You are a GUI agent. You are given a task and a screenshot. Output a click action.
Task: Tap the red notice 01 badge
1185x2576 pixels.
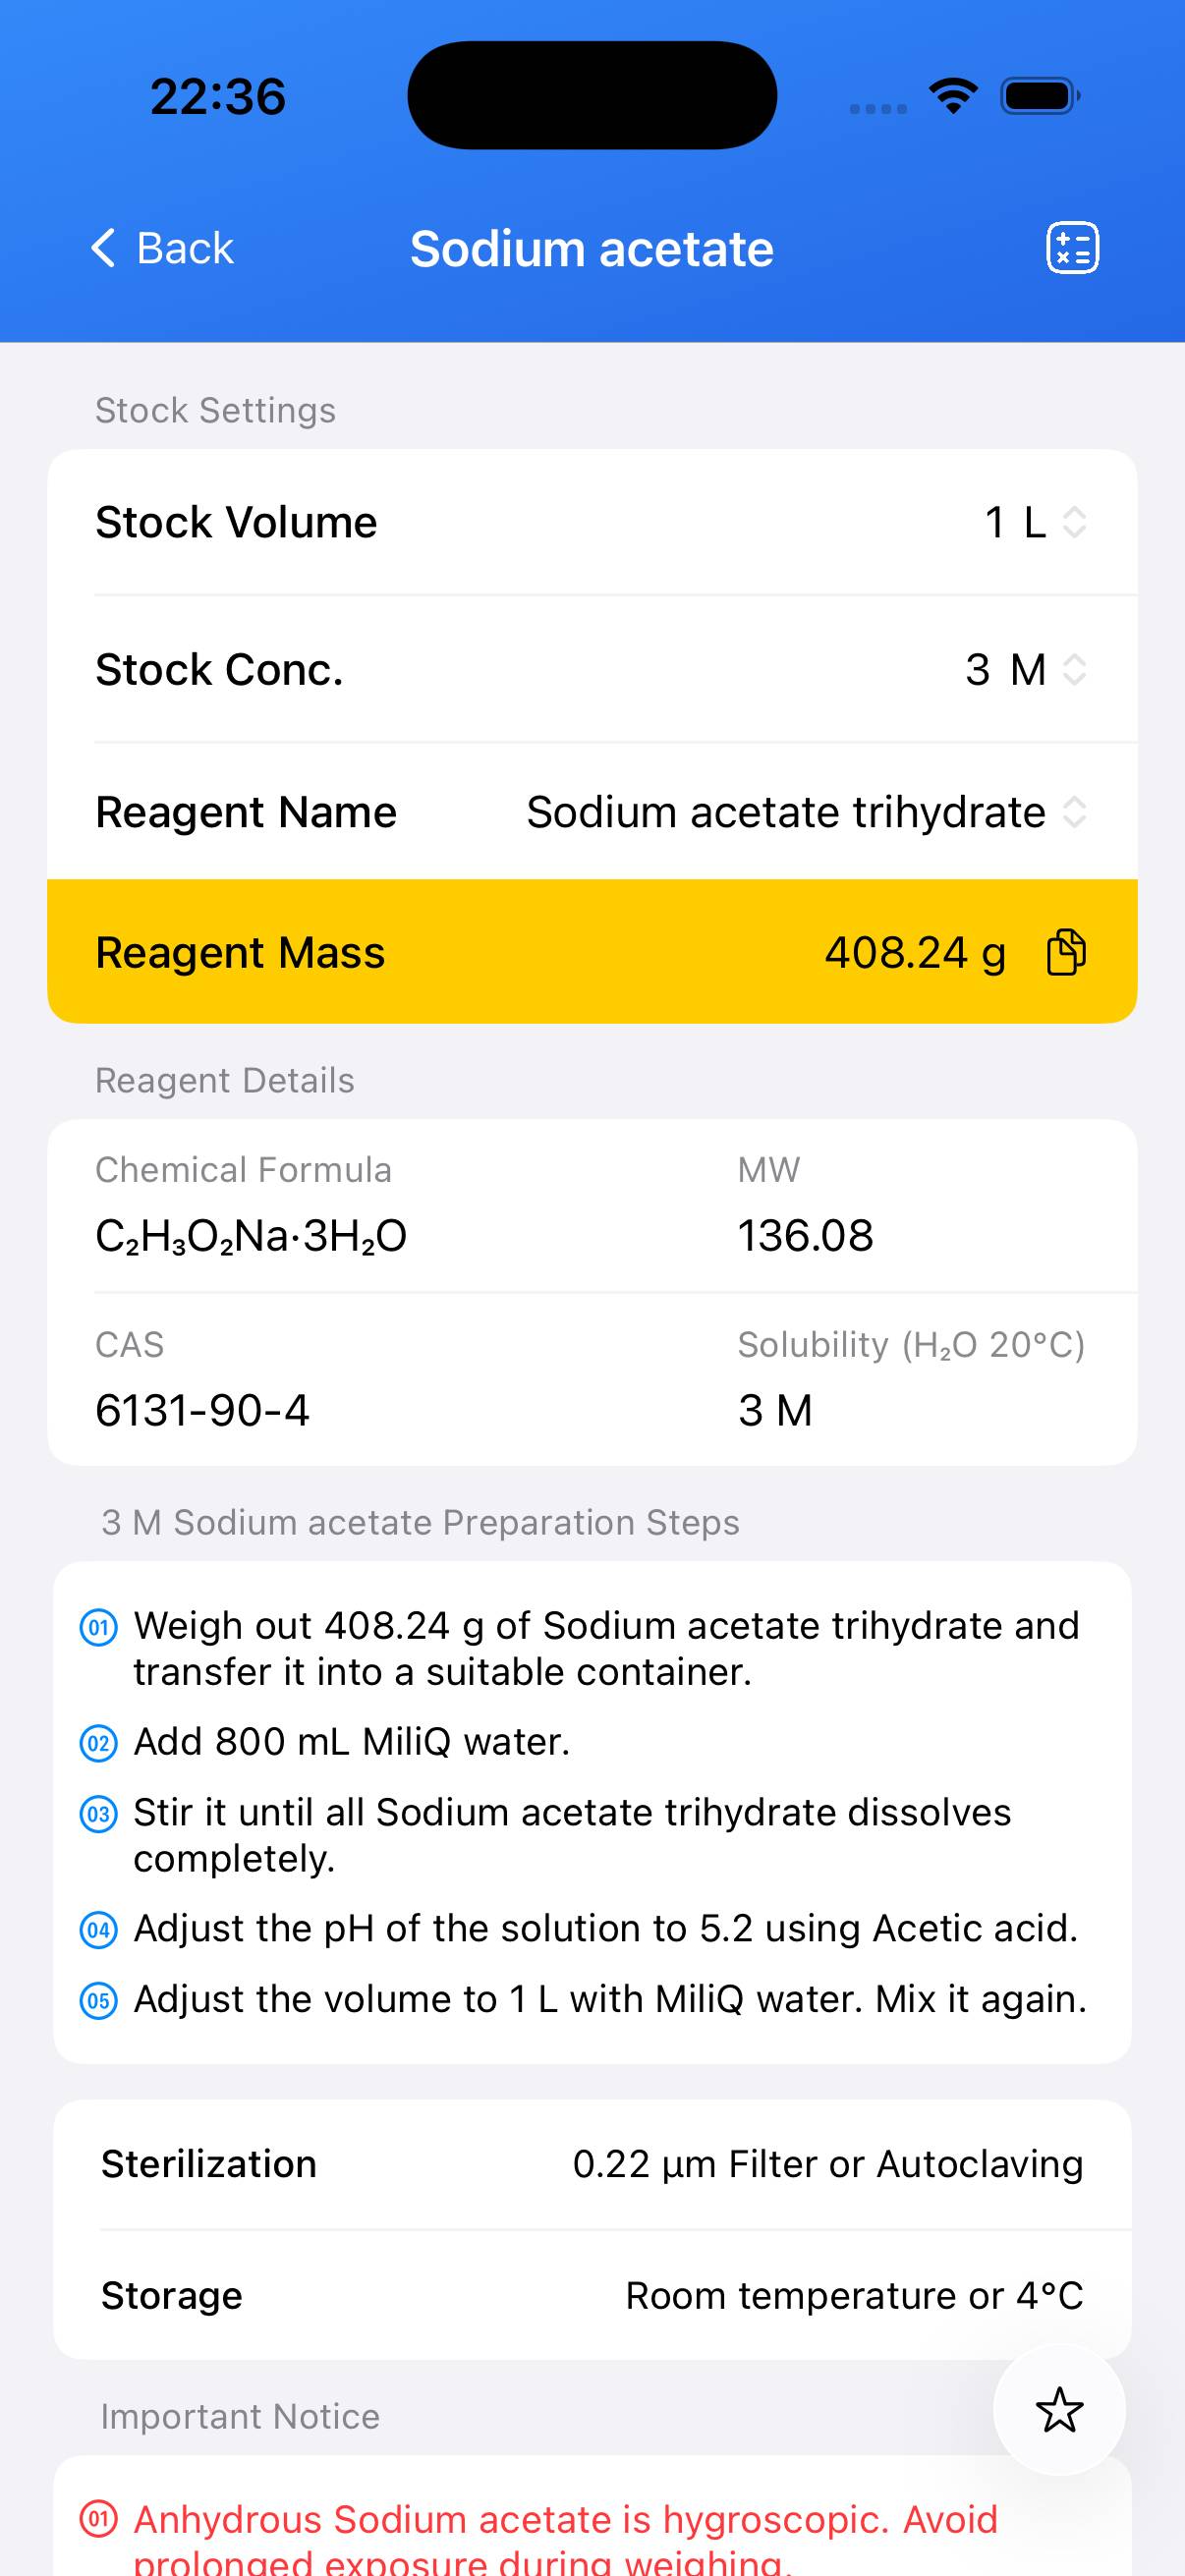tap(98, 2519)
